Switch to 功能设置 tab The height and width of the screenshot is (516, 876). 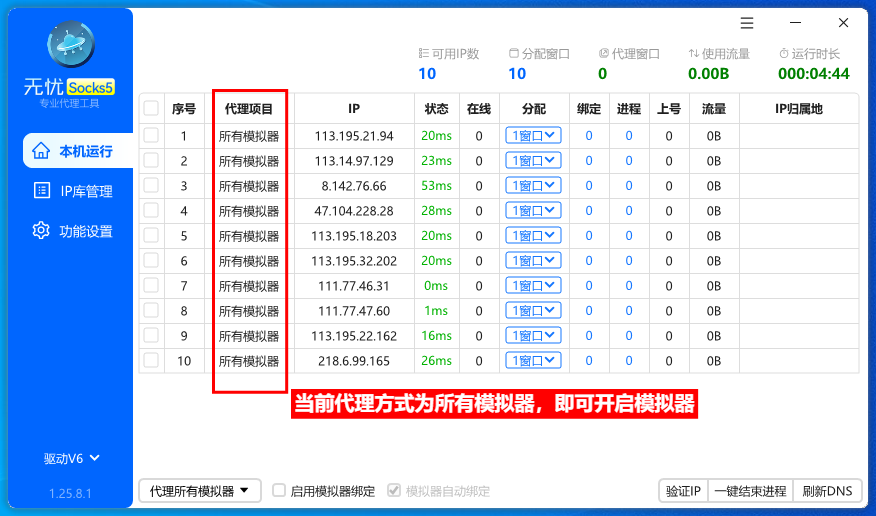[73, 231]
